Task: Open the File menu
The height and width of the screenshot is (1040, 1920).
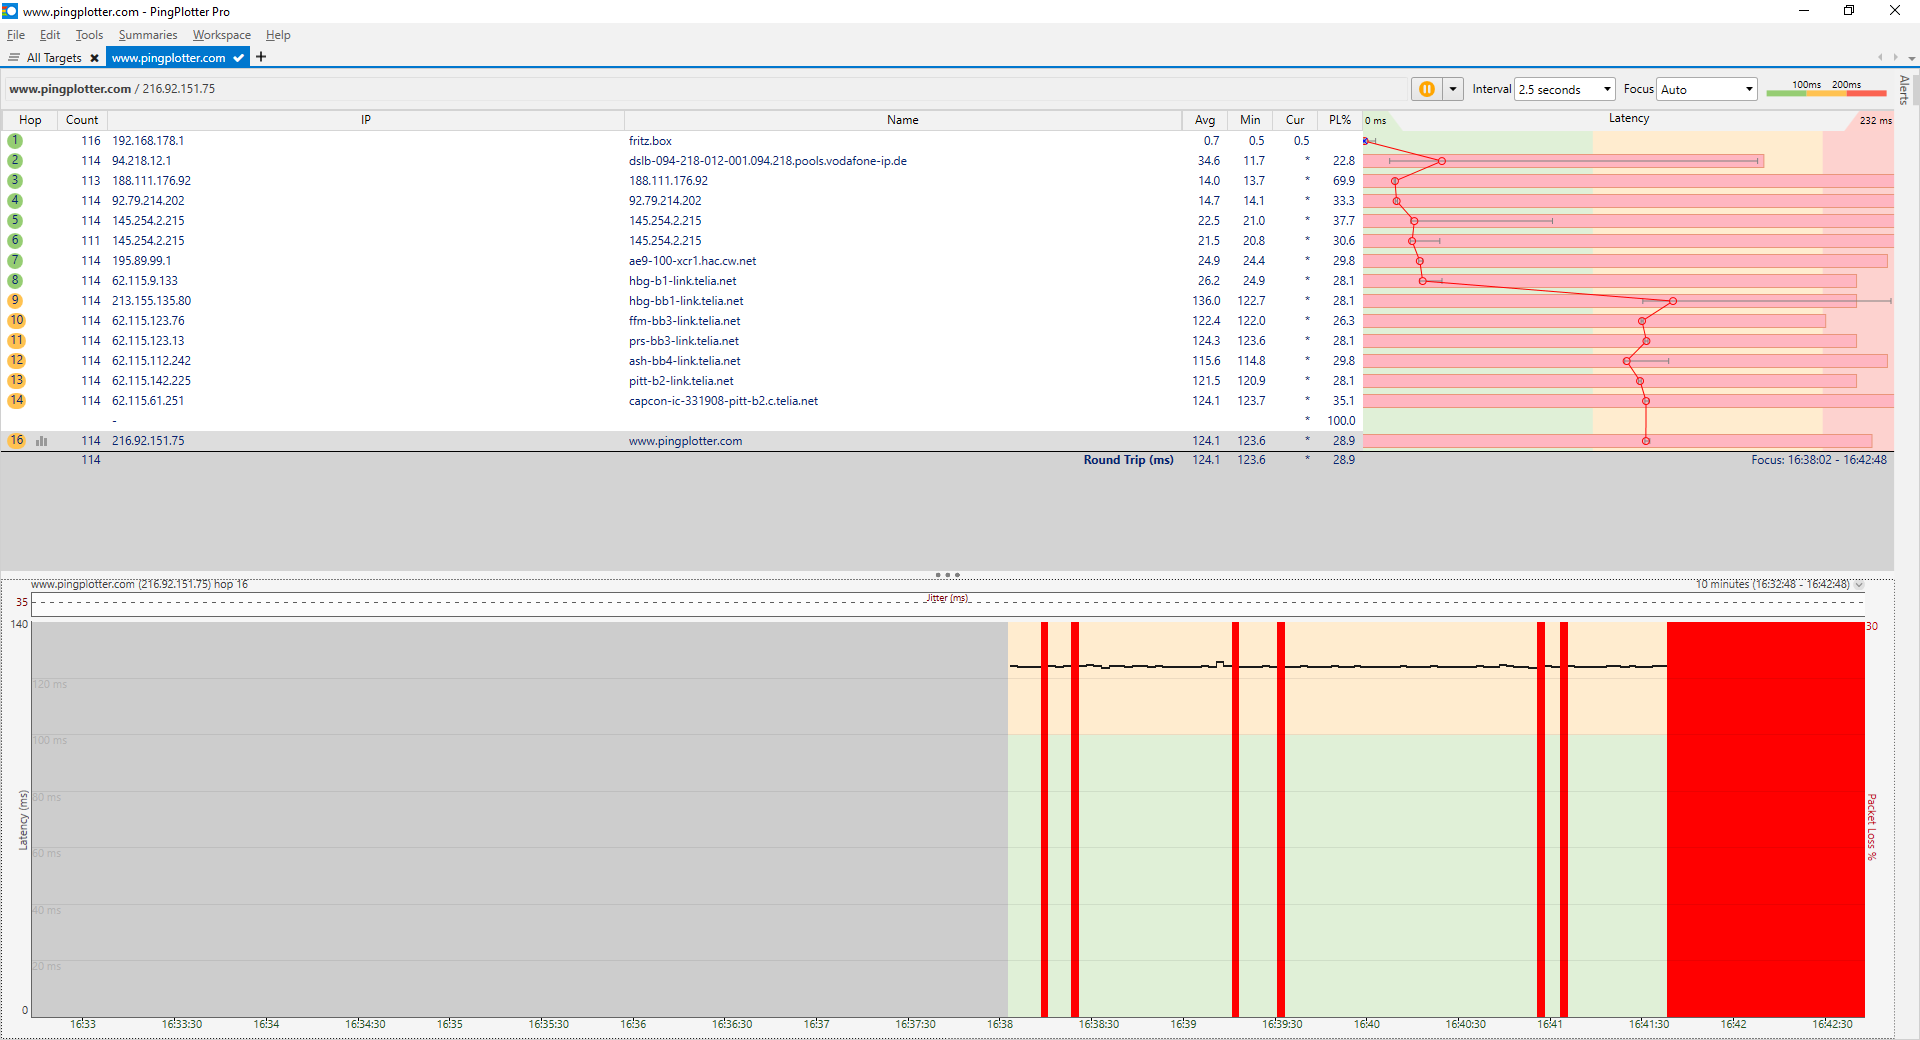Action: point(16,35)
